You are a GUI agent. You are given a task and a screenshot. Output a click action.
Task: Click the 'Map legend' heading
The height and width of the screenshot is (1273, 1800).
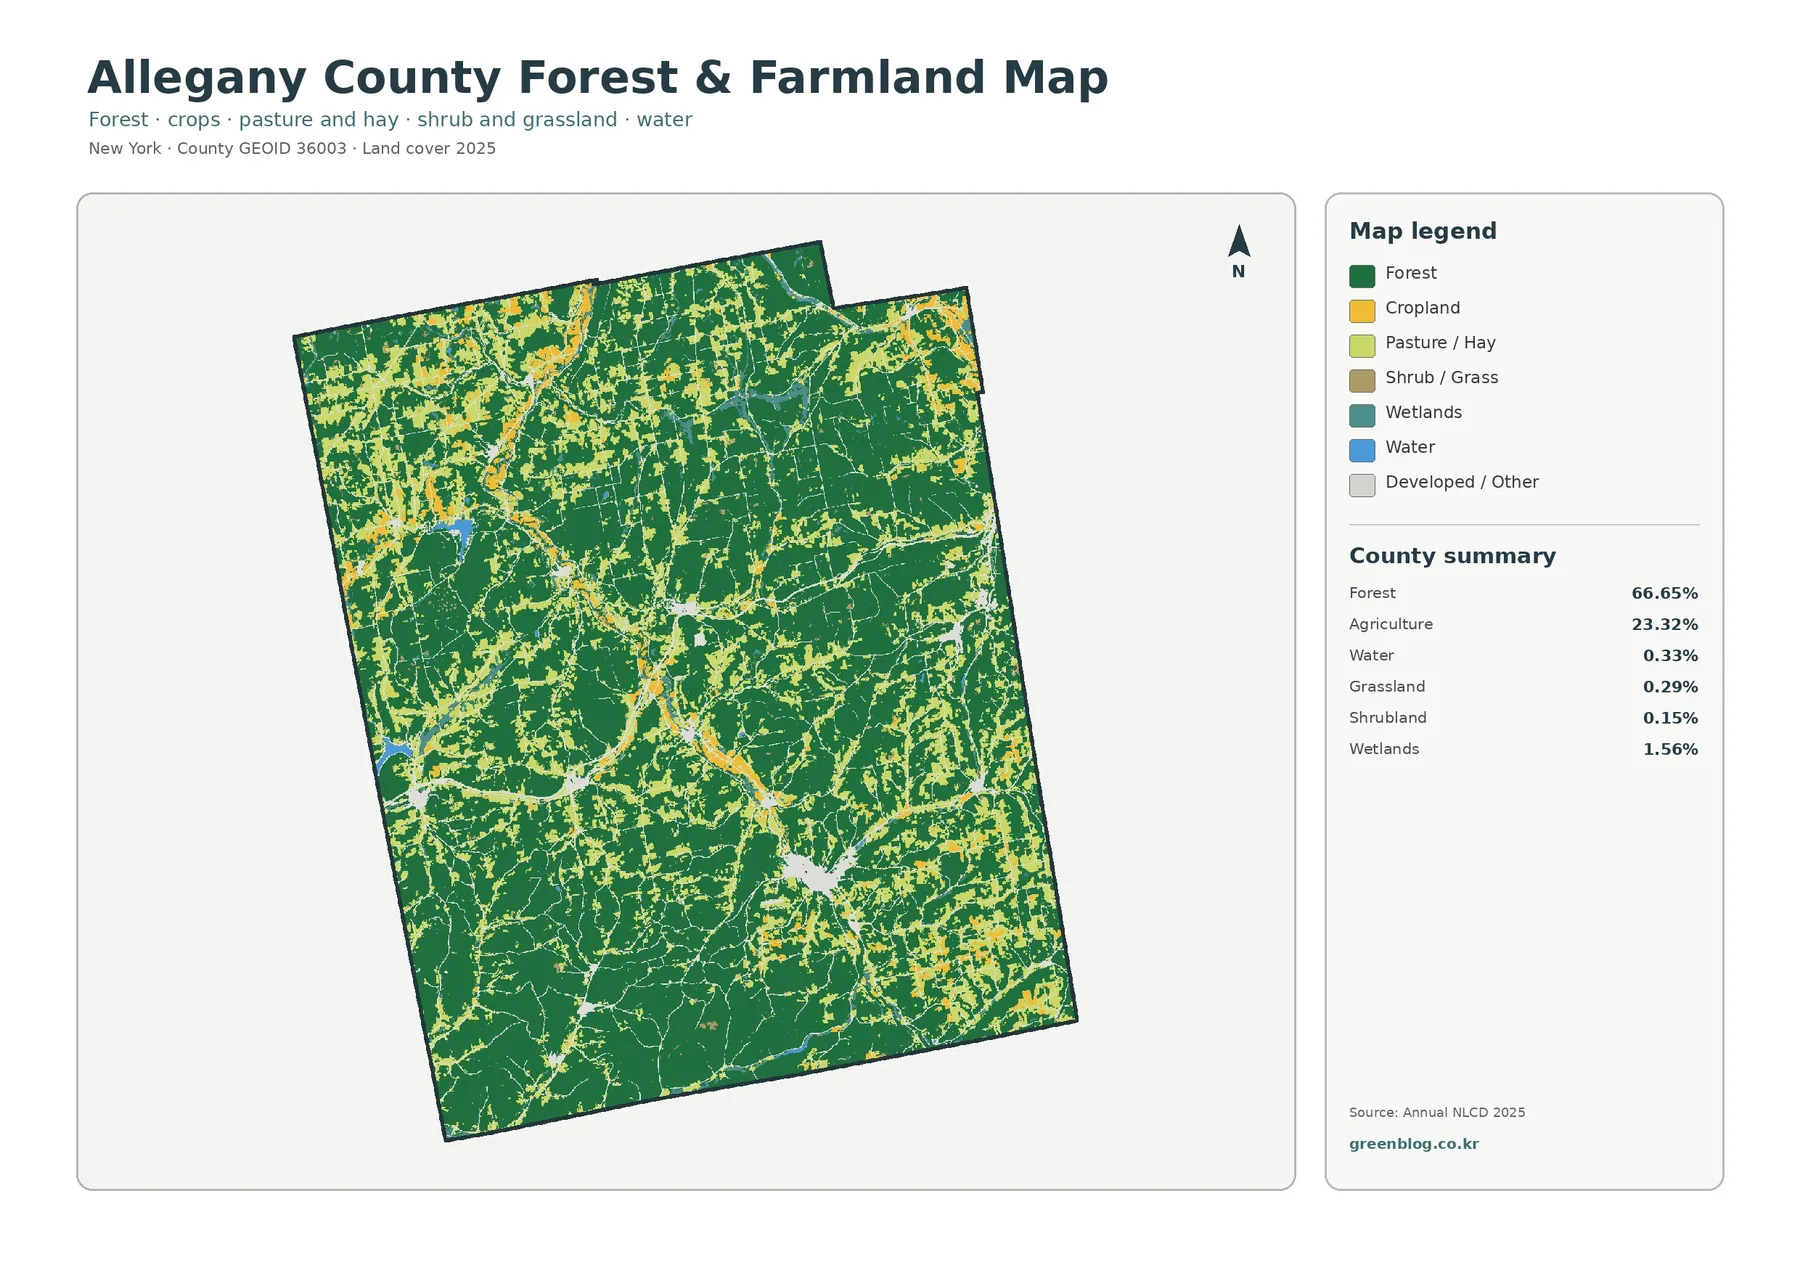1423,231
